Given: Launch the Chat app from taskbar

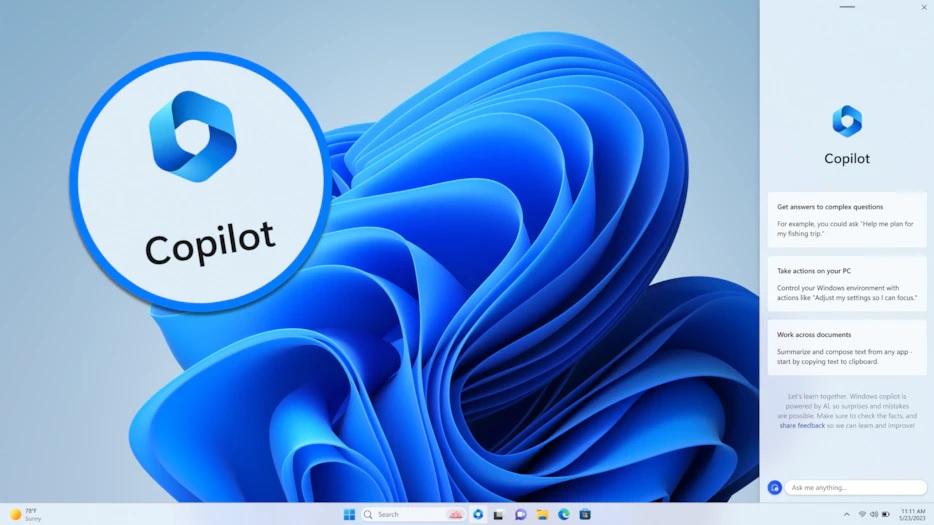Looking at the screenshot, I should click(x=521, y=514).
